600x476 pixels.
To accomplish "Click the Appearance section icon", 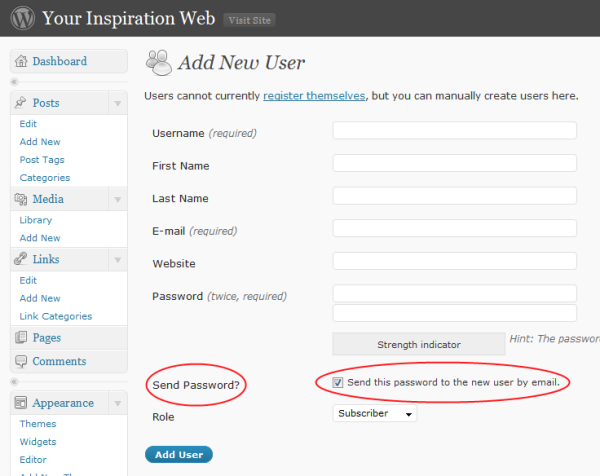I will [x=22, y=403].
